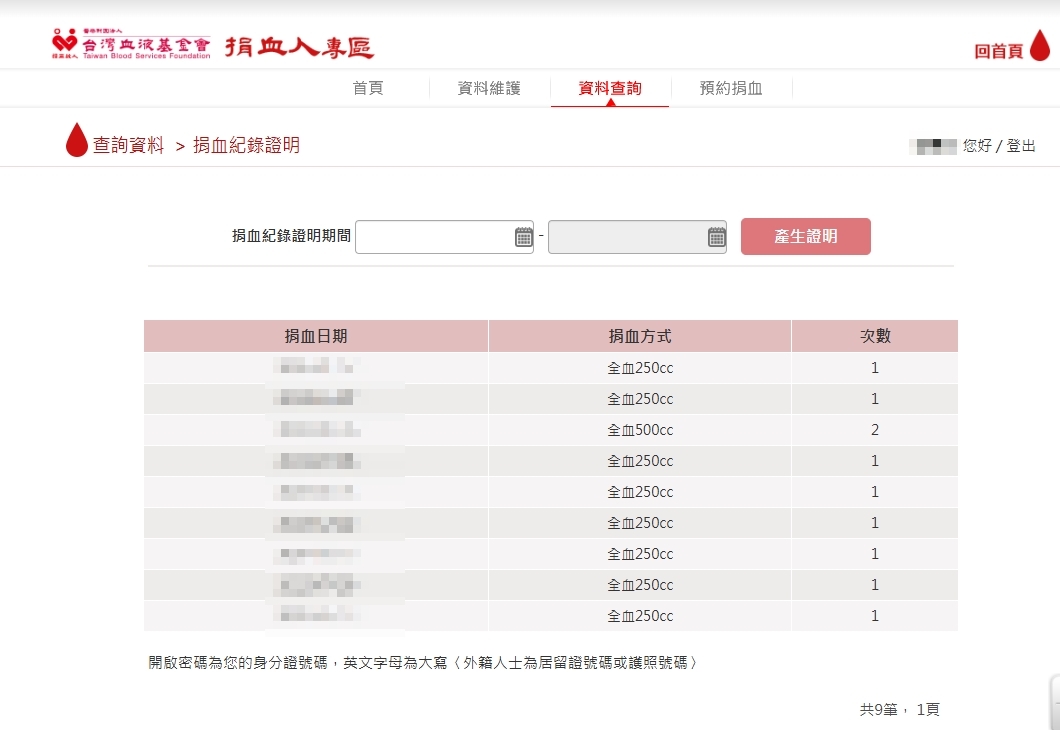Open the 資料維護 navigation tab
The width and height of the screenshot is (1060, 730).
point(489,88)
